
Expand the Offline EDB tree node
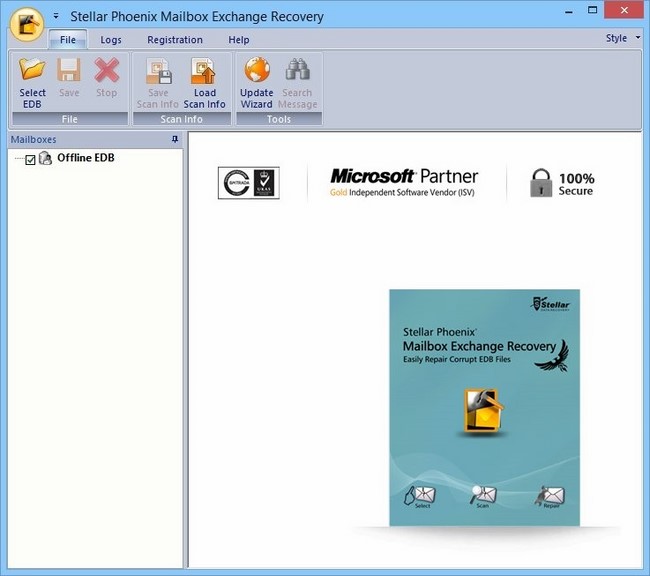(x=17, y=159)
